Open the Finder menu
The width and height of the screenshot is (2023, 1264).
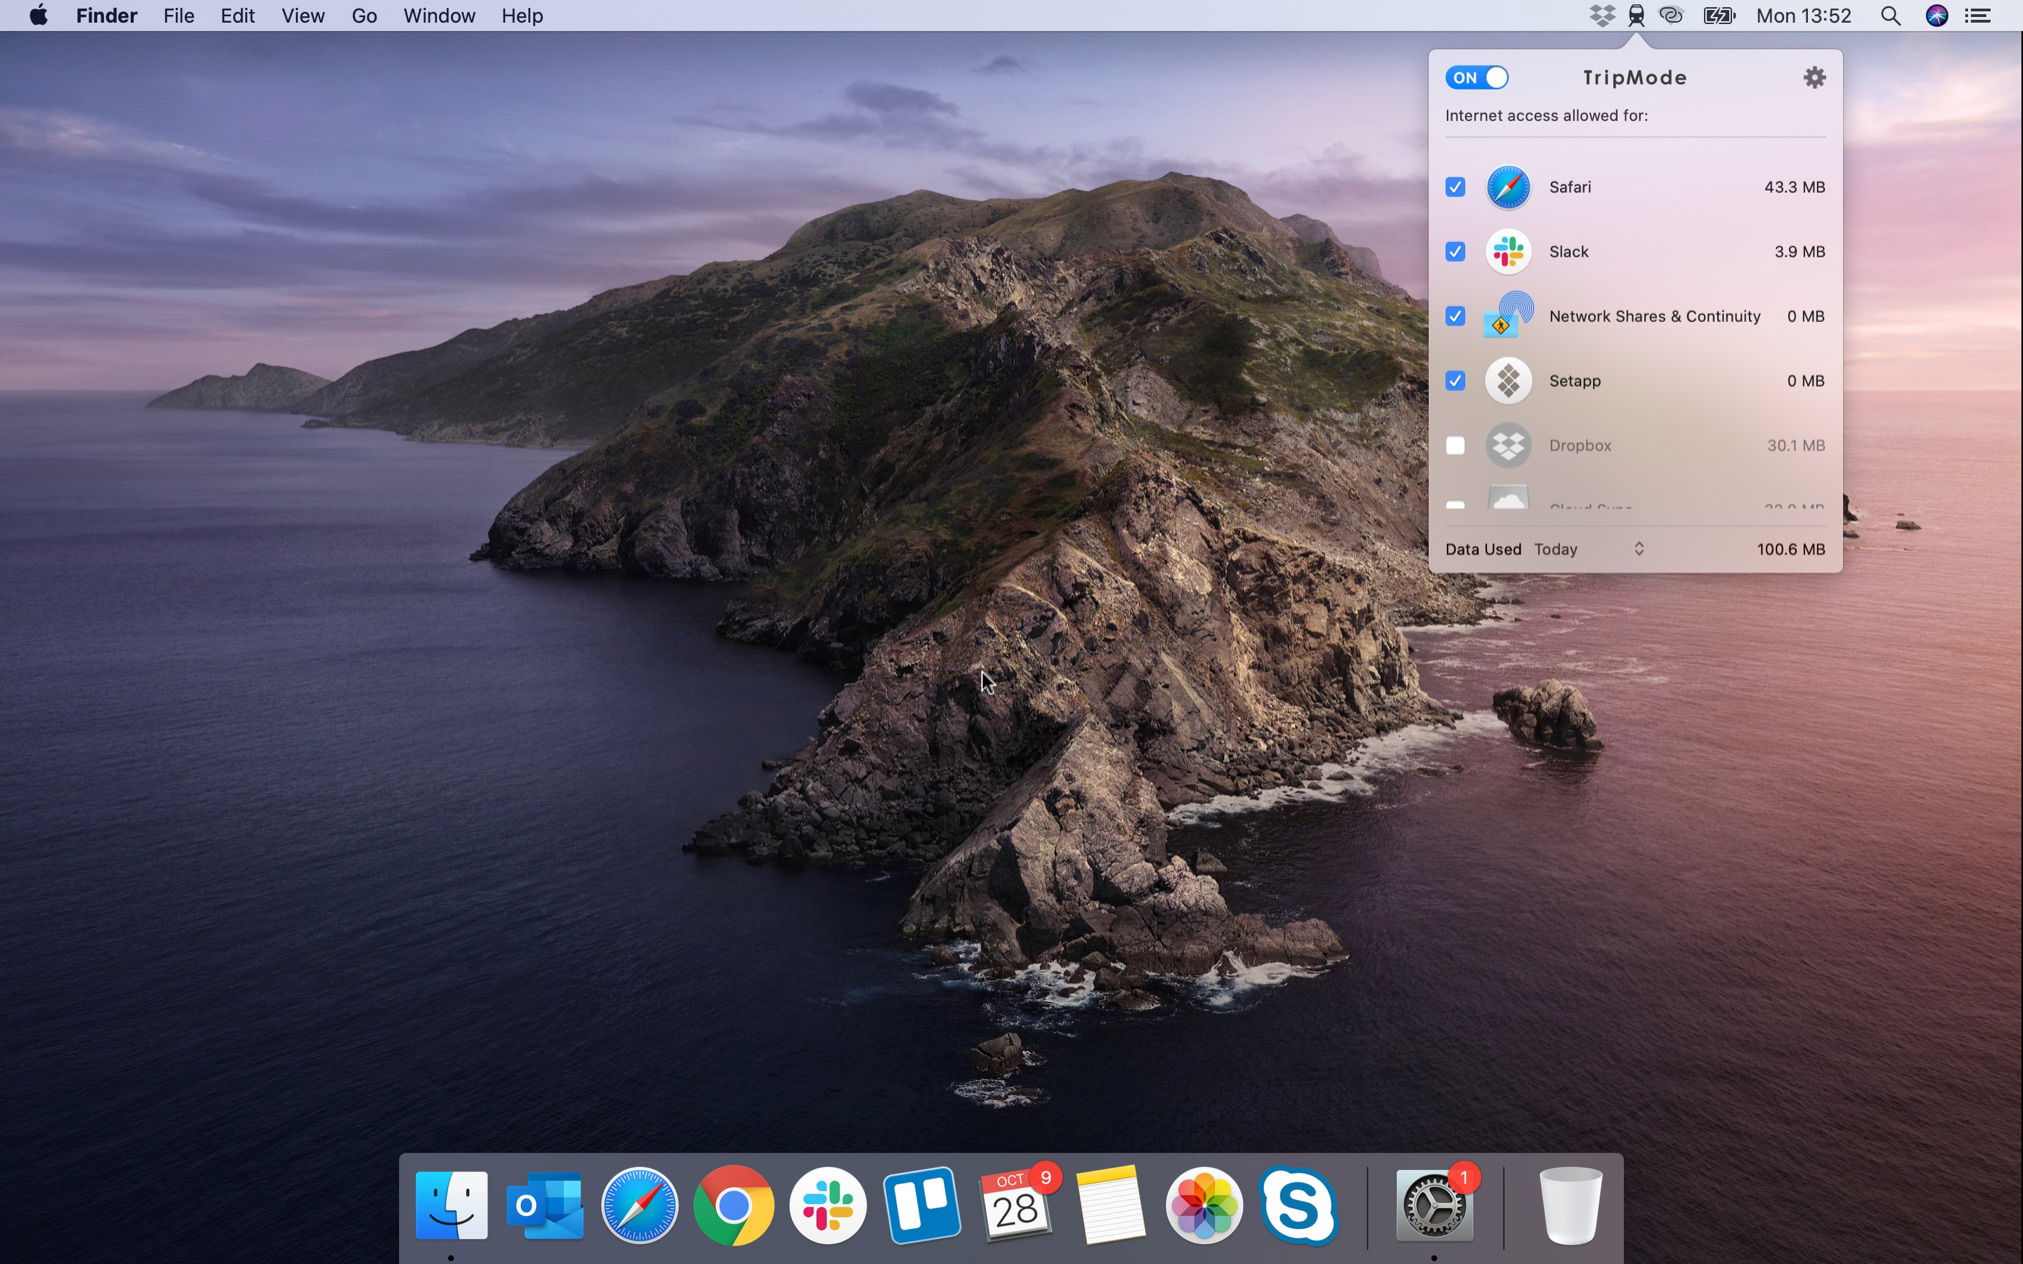106,15
